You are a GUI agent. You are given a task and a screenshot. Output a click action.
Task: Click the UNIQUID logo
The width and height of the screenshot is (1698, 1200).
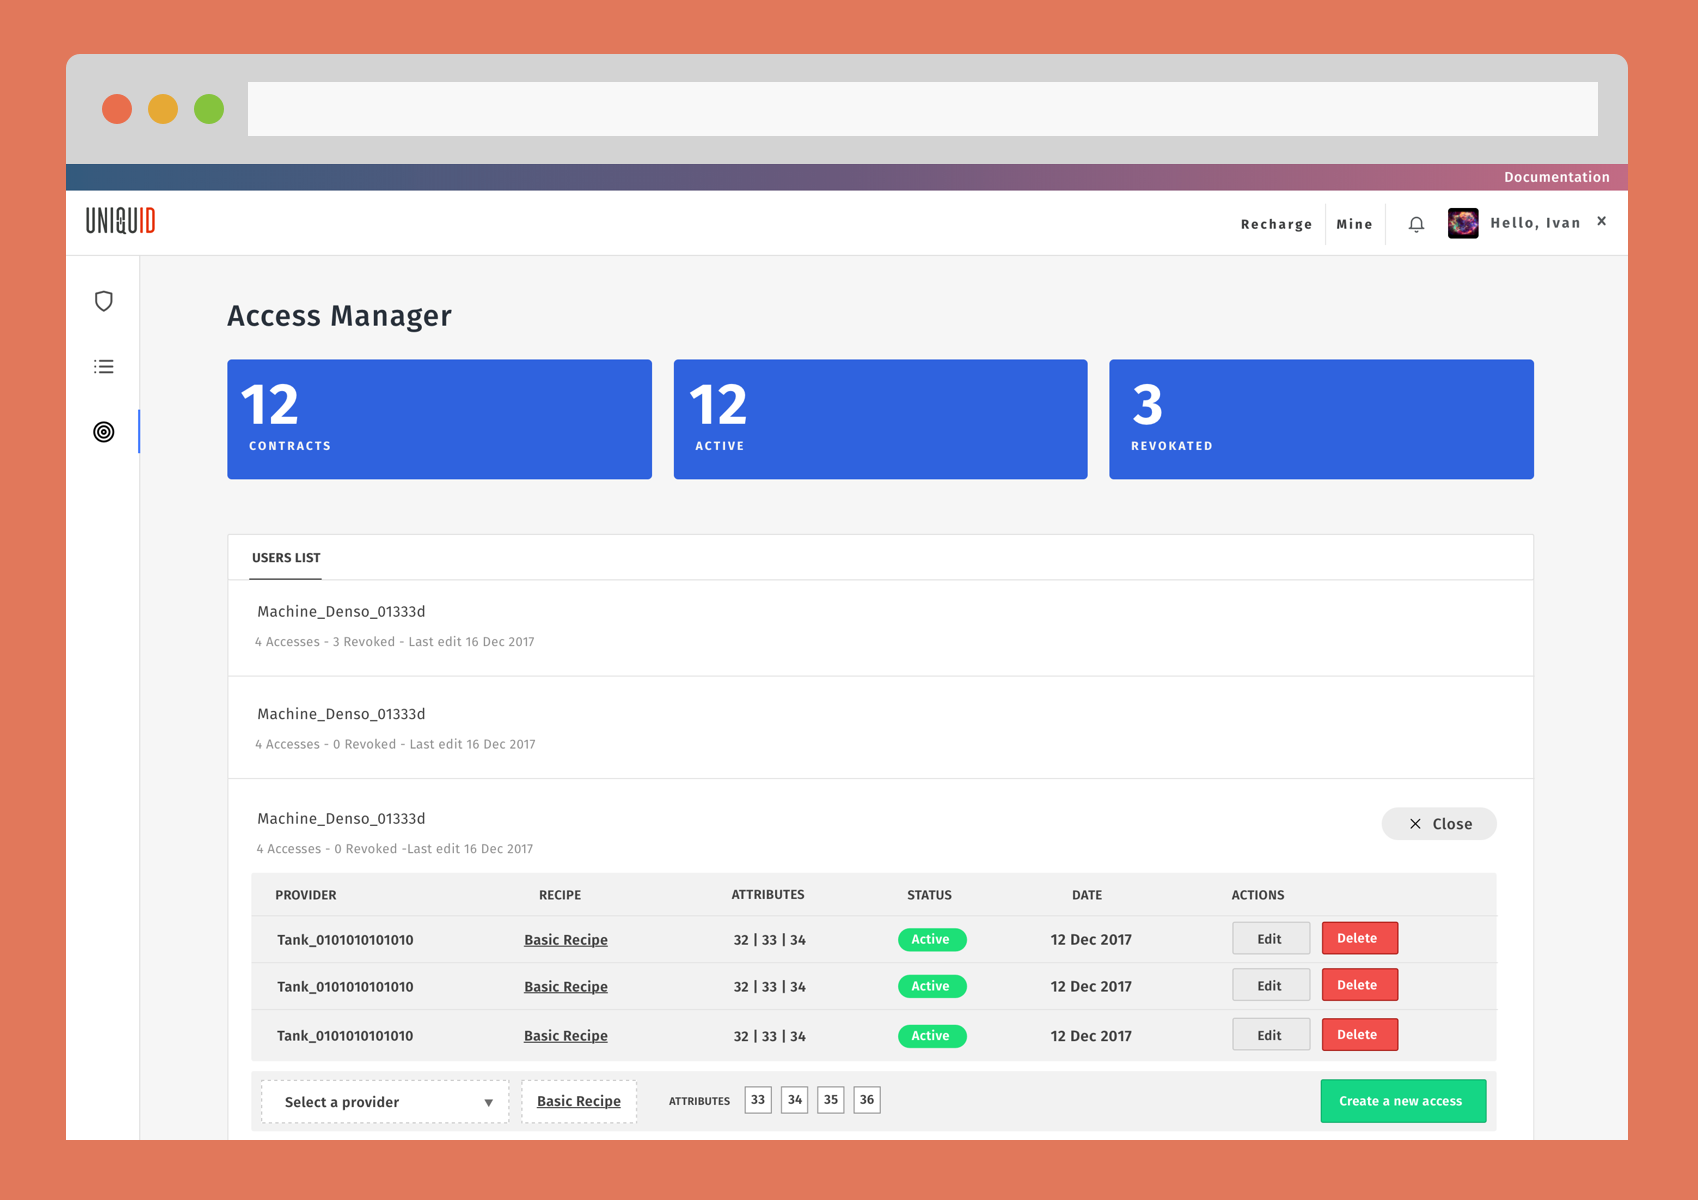pos(121,221)
